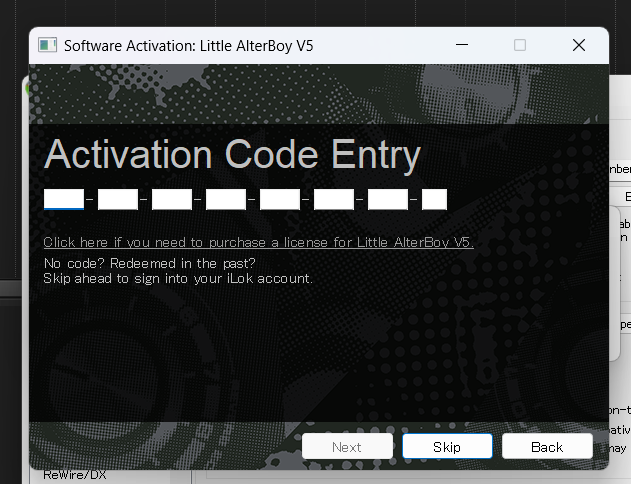Click the second activation code field
Viewport: 631px width, 484px height.
point(118,200)
